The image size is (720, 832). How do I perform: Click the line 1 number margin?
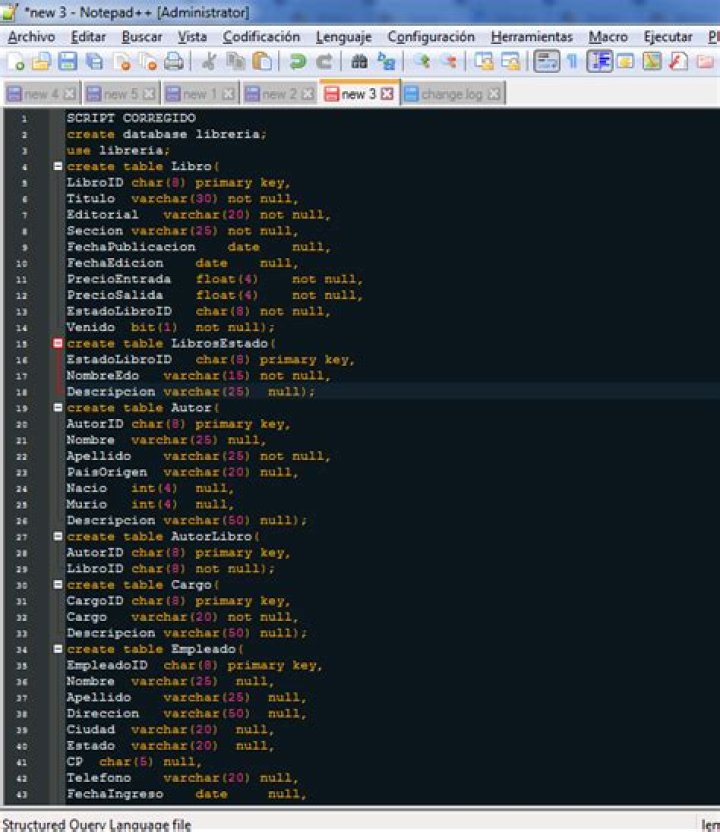tap(24, 119)
